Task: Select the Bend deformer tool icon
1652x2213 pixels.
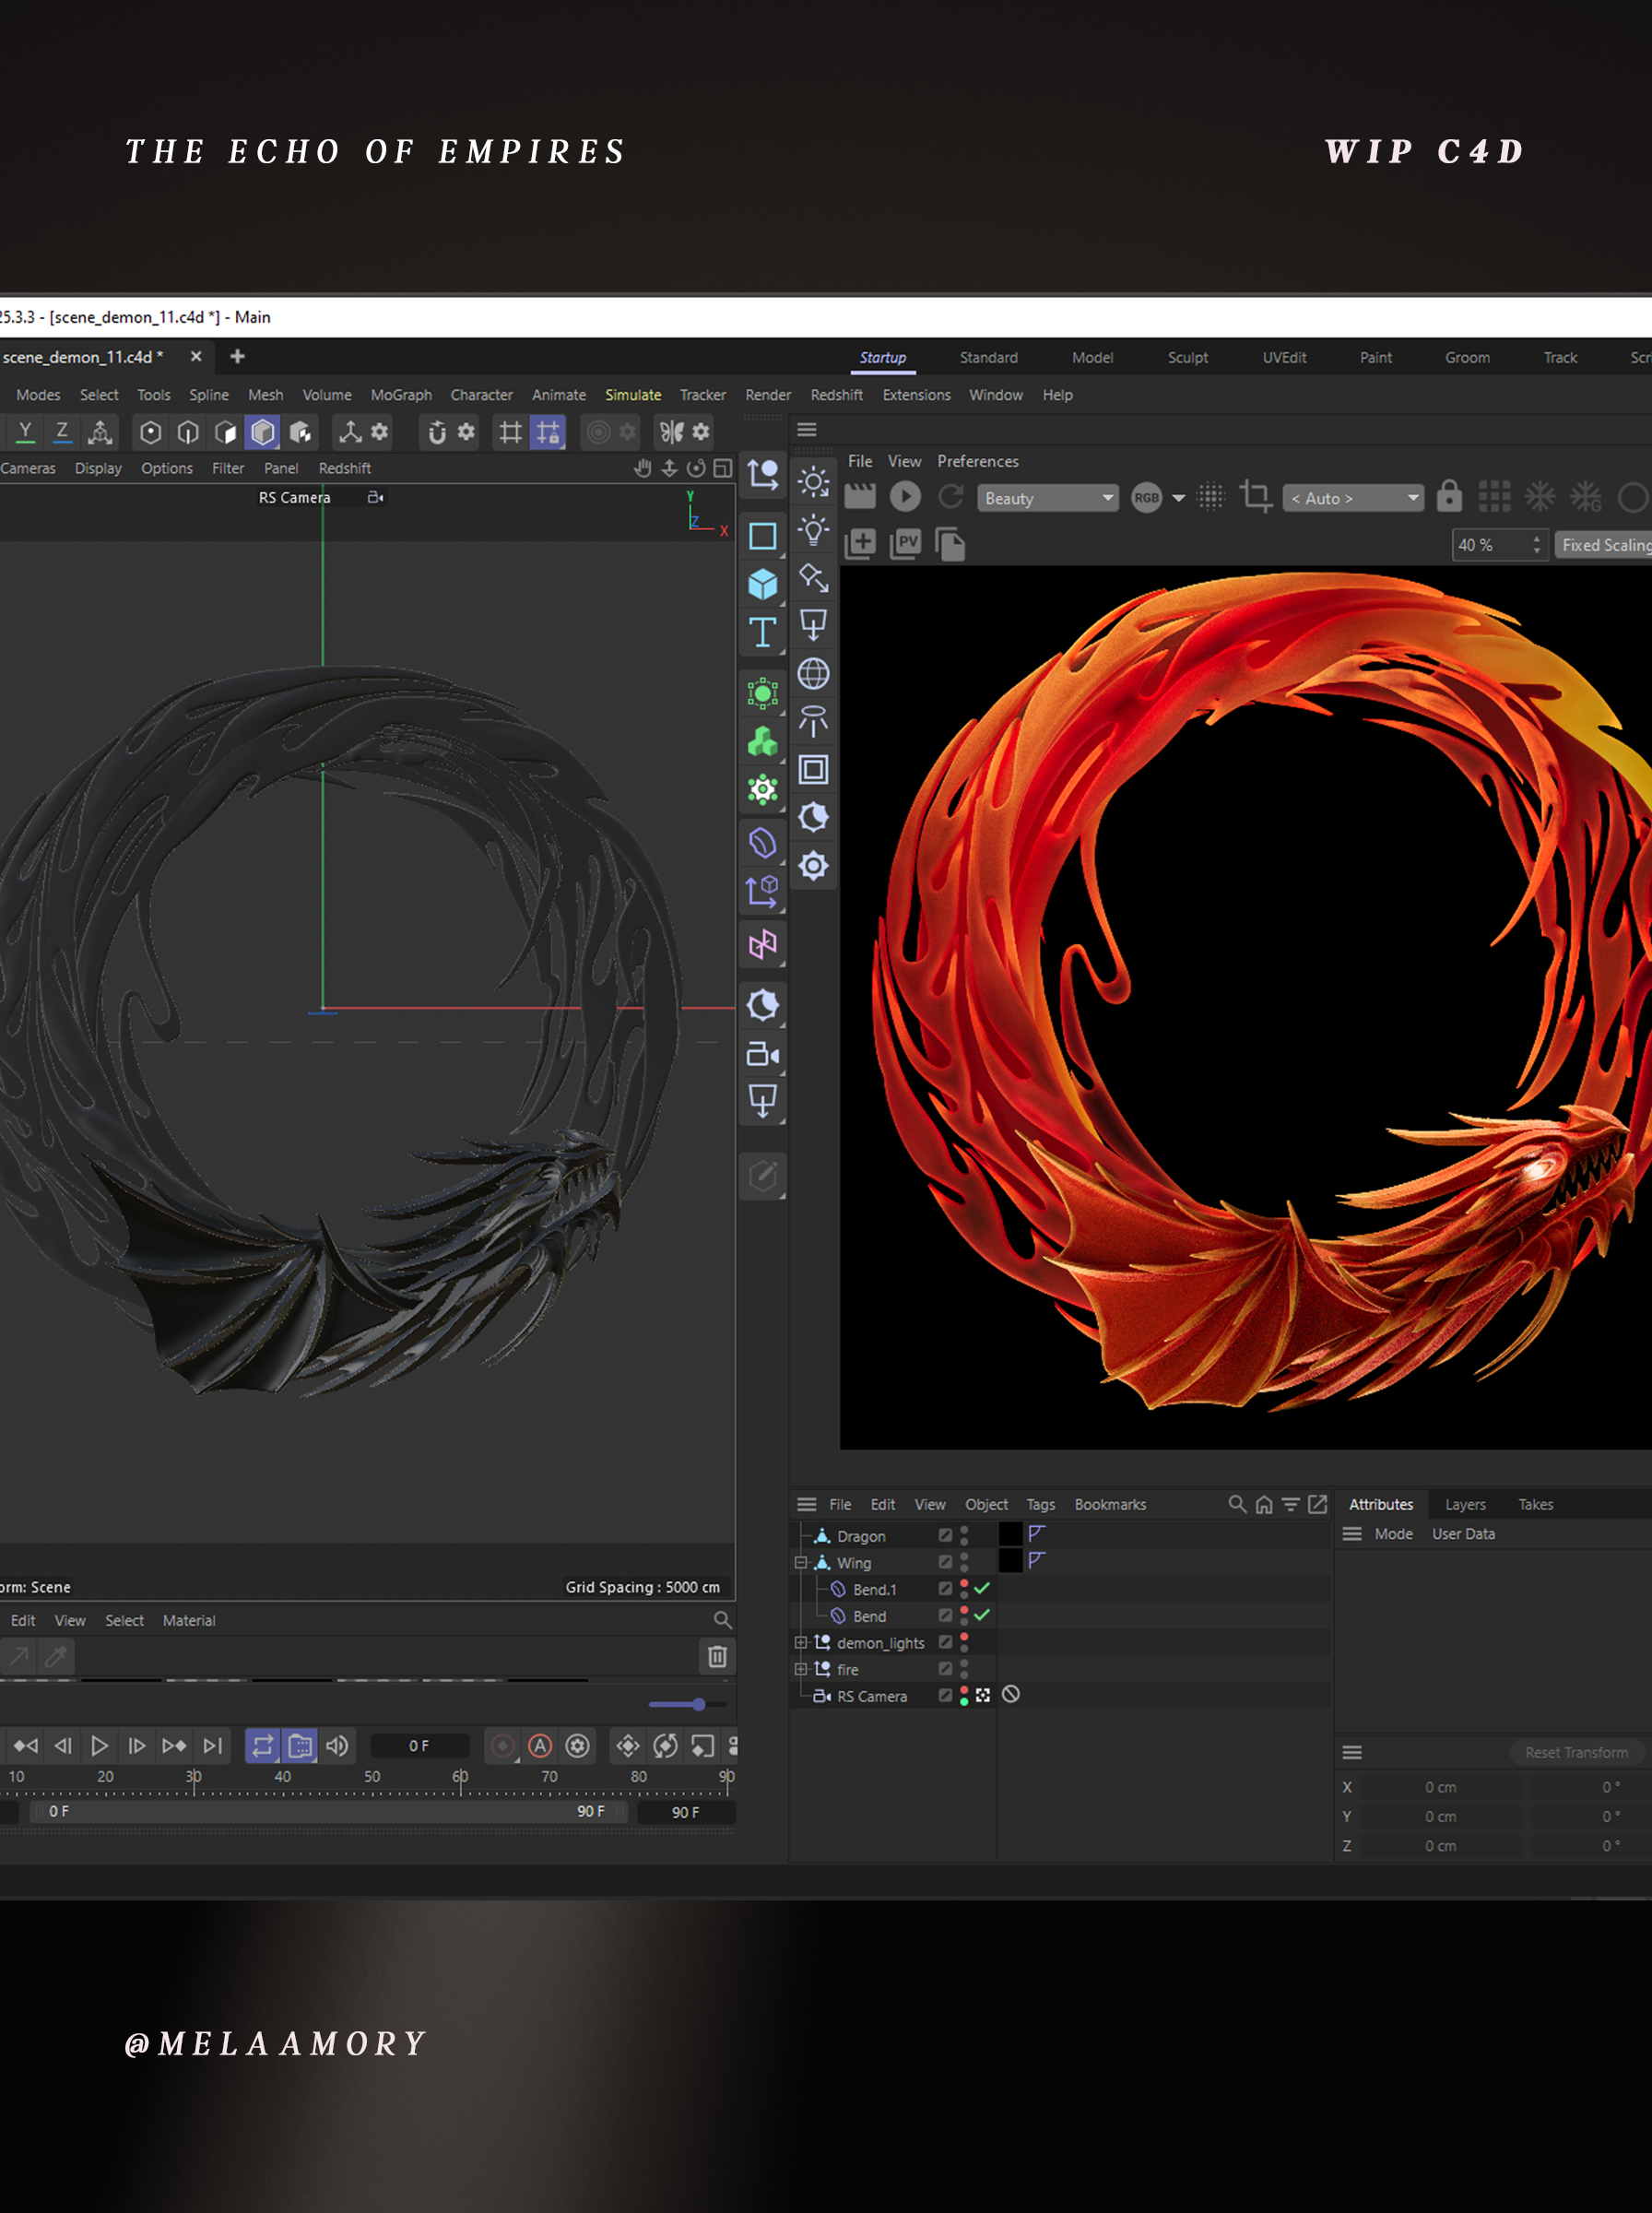Action: pyautogui.click(x=762, y=843)
